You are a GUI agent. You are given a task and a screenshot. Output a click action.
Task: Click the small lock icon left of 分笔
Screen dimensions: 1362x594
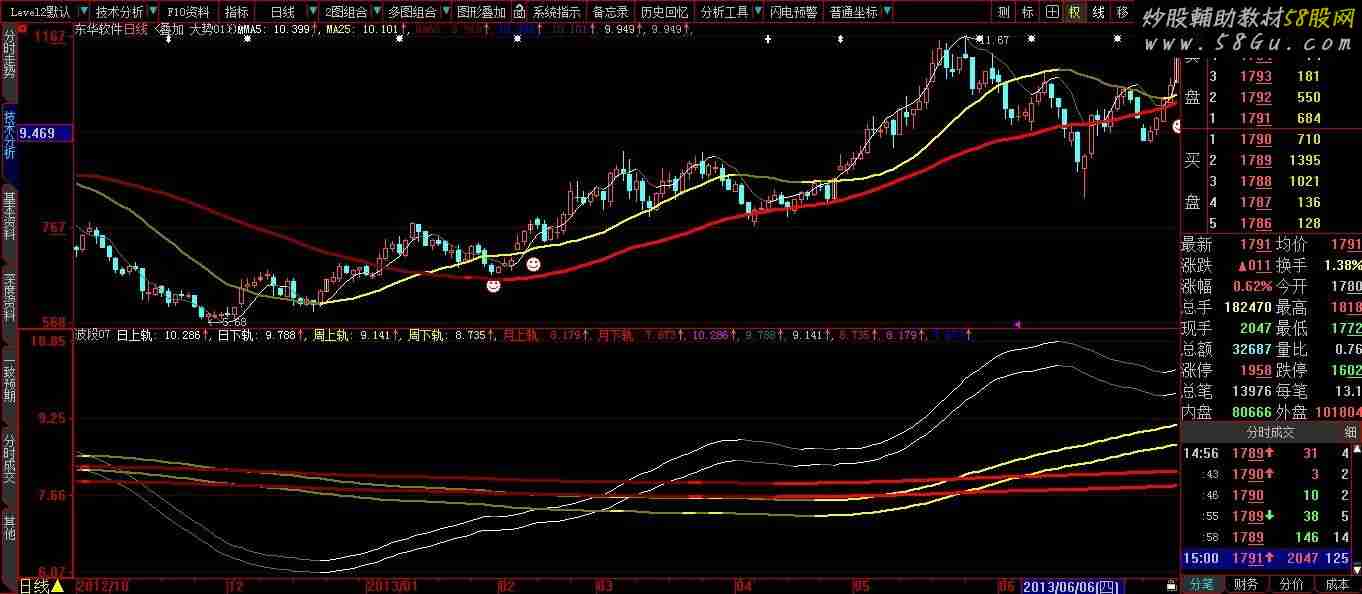point(1171,584)
